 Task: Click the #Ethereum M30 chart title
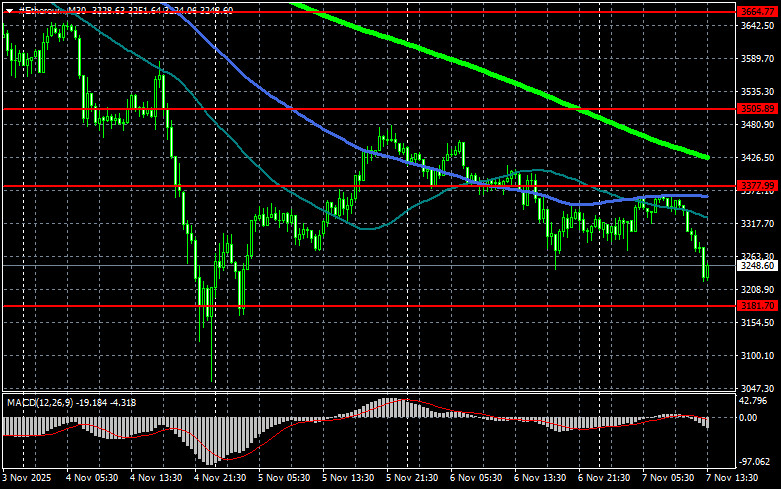[x=48, y=9]
